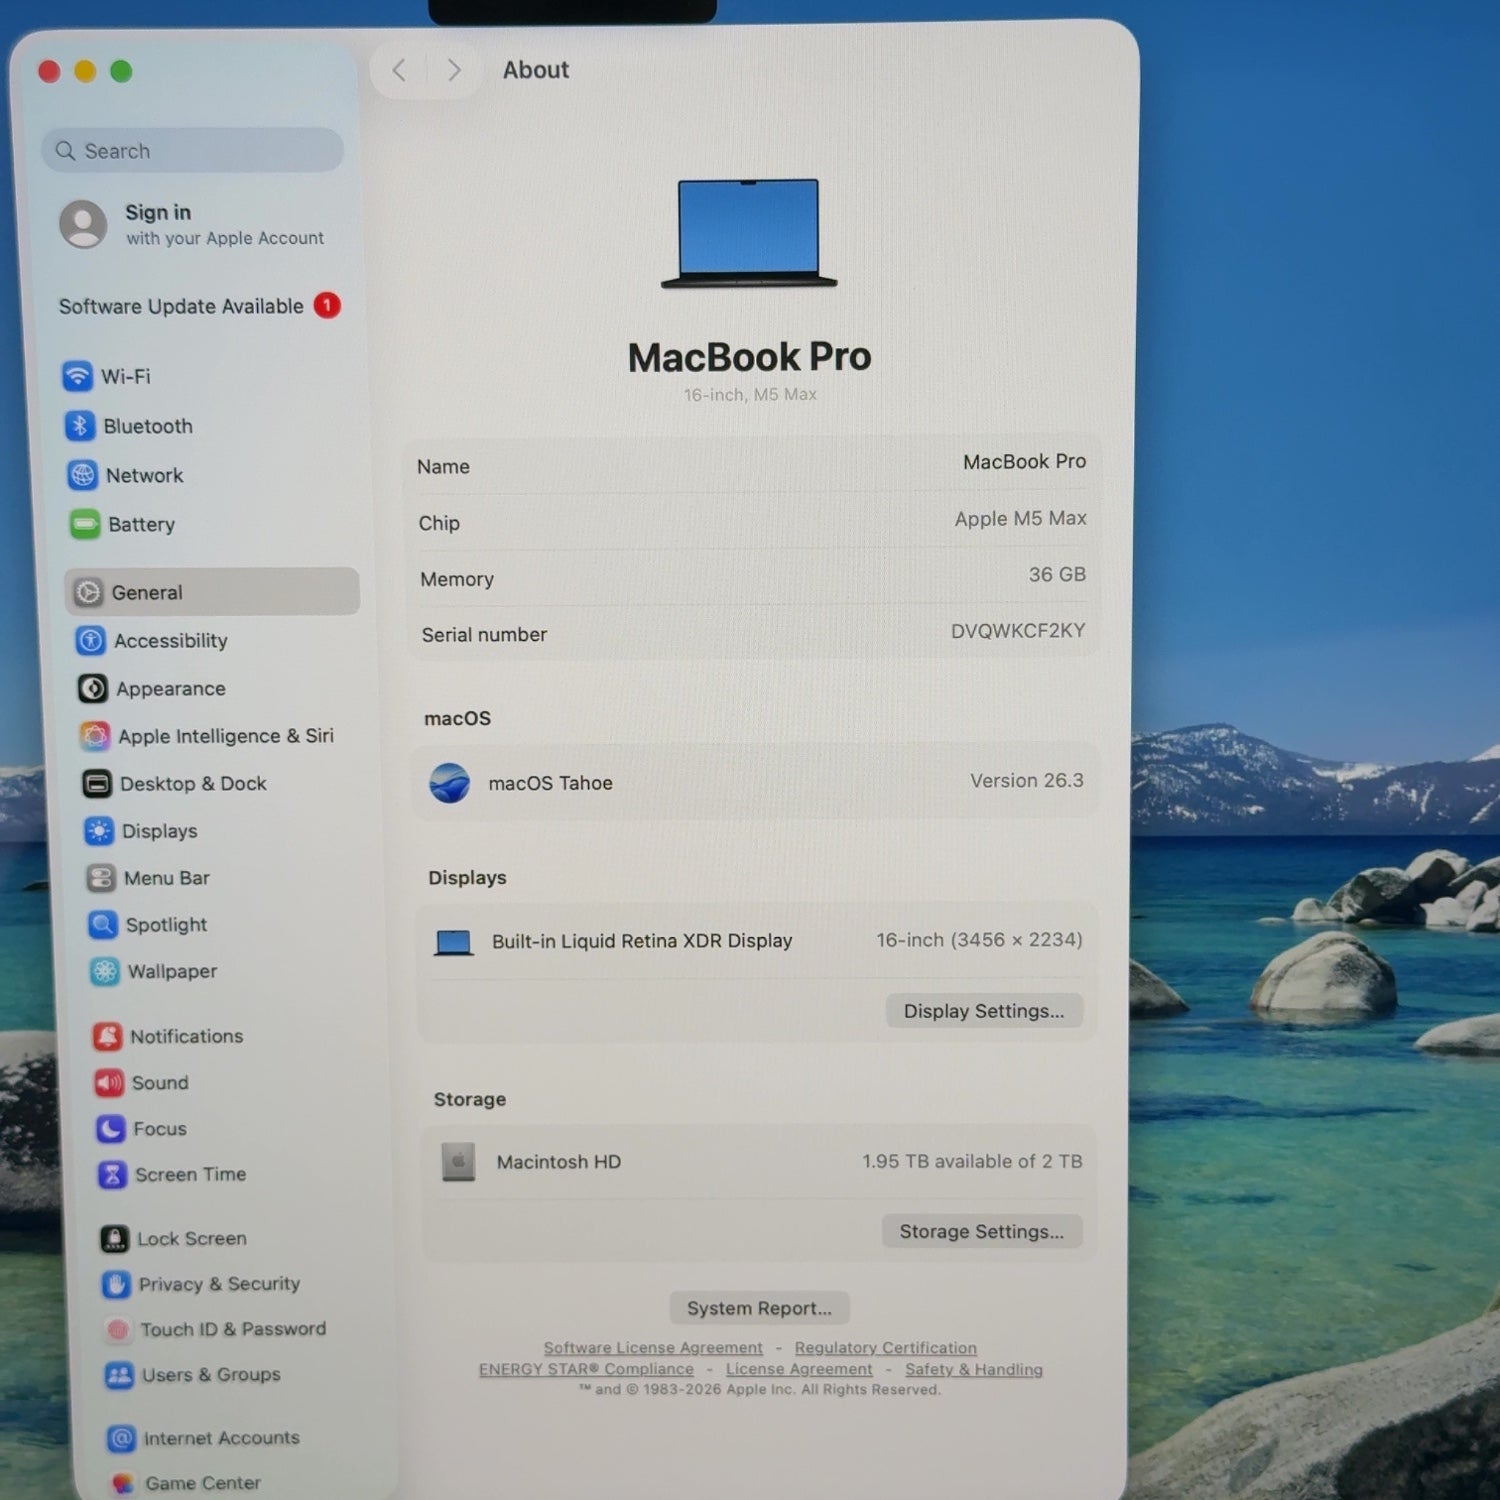1500x1500 pixels.
Task: Select Game Center icon
Action: point(123,1483)
